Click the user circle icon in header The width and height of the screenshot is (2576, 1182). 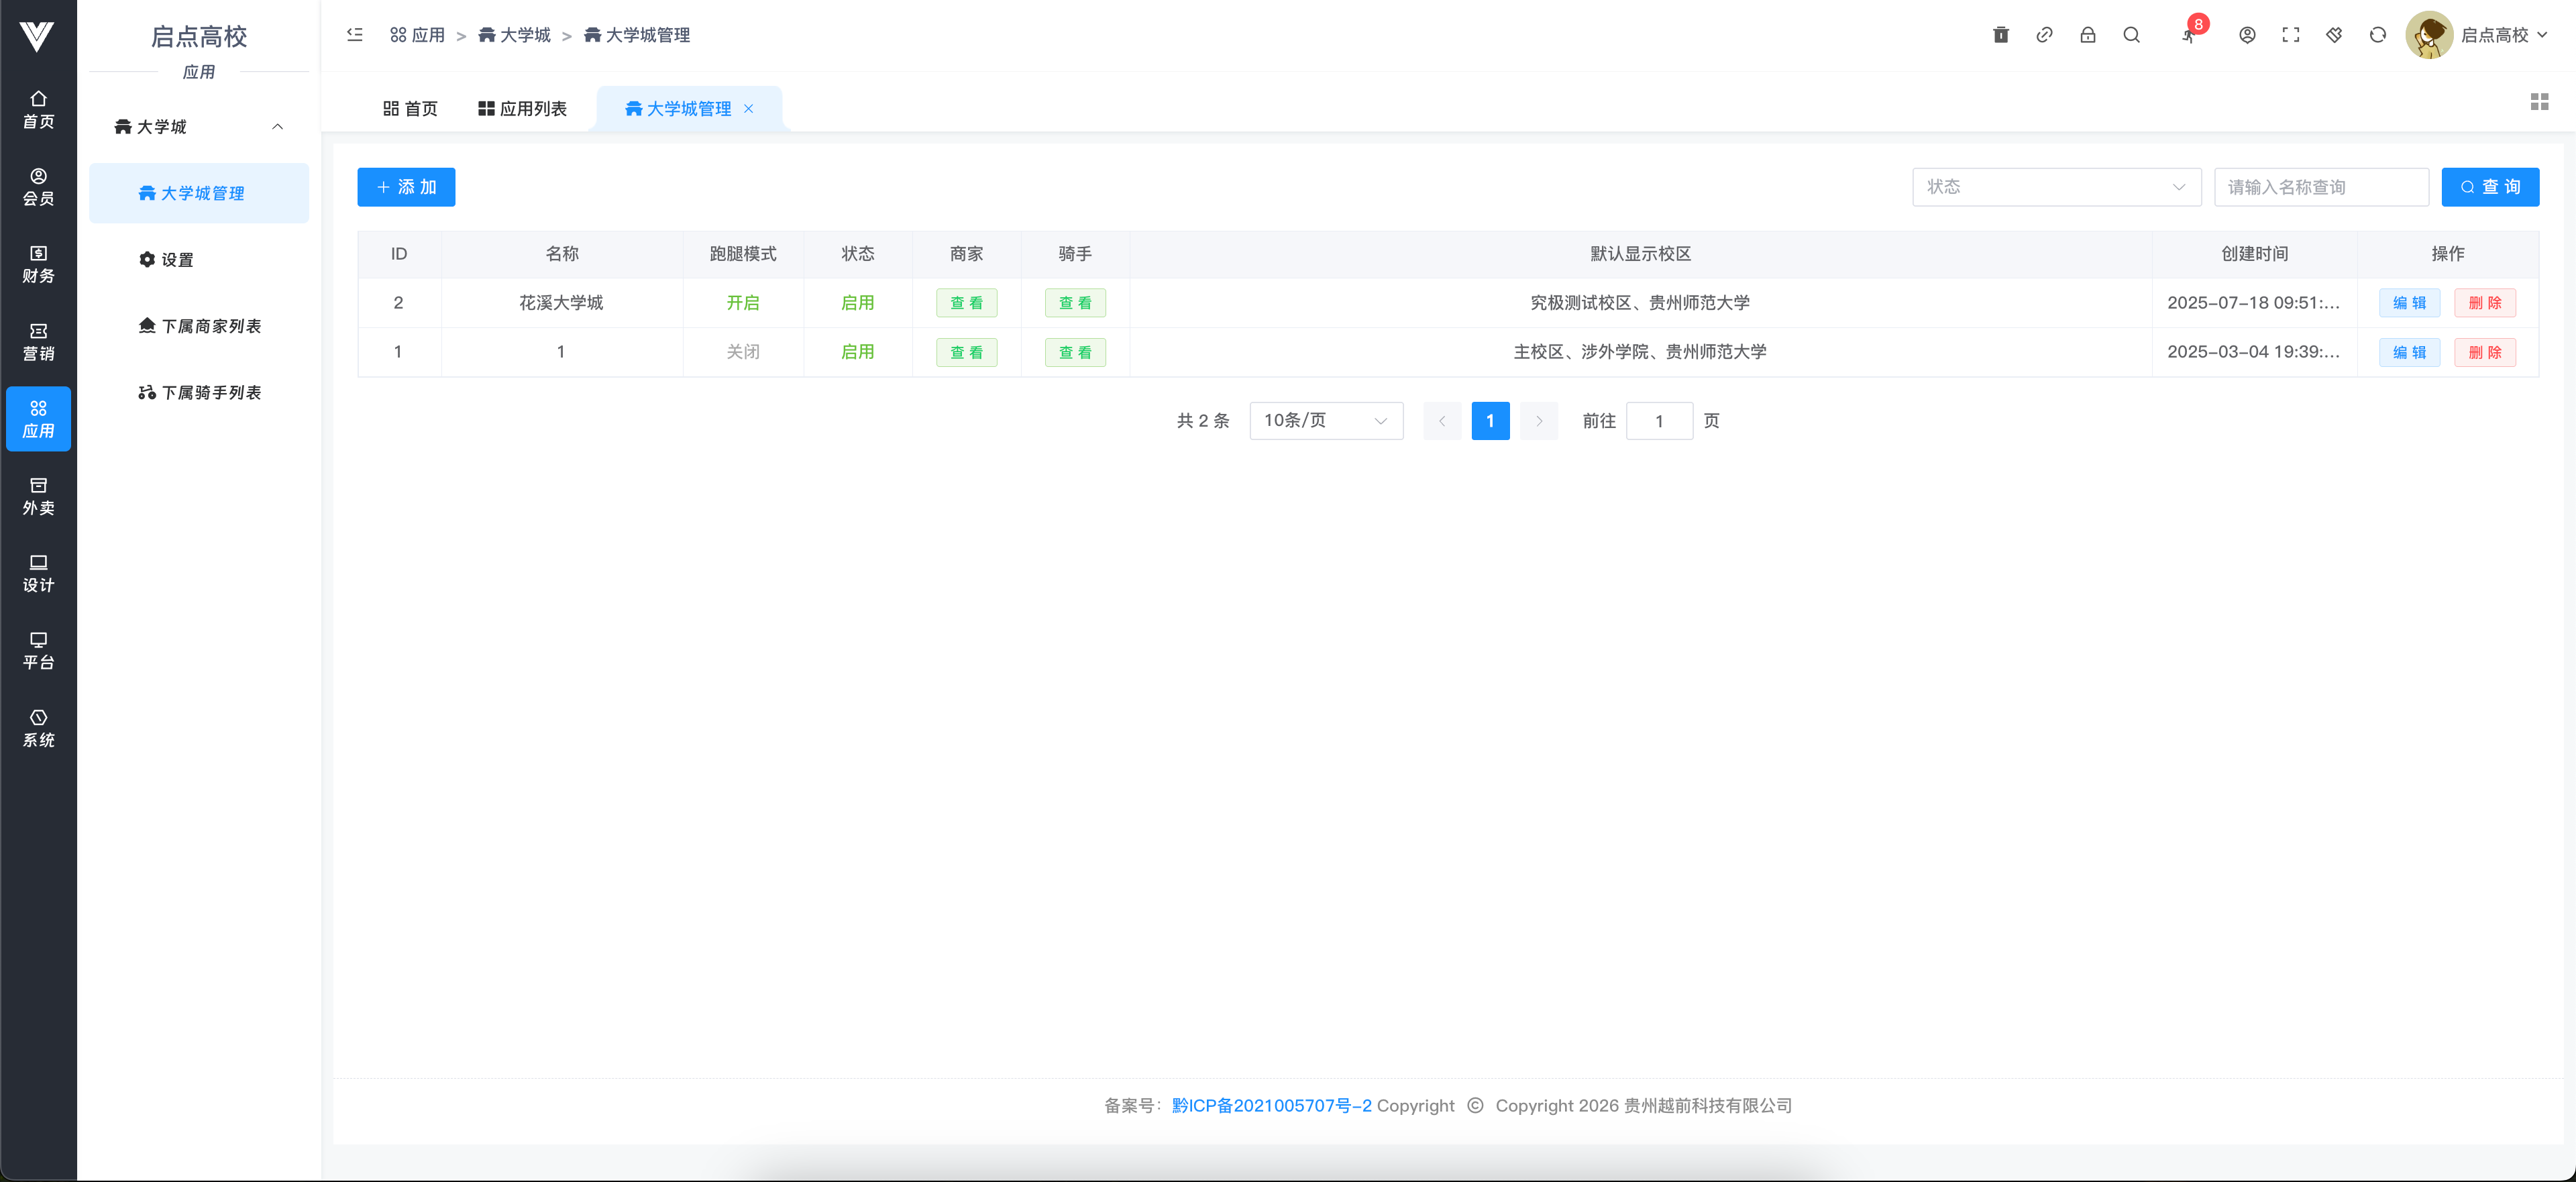(x=2247, y=35)
